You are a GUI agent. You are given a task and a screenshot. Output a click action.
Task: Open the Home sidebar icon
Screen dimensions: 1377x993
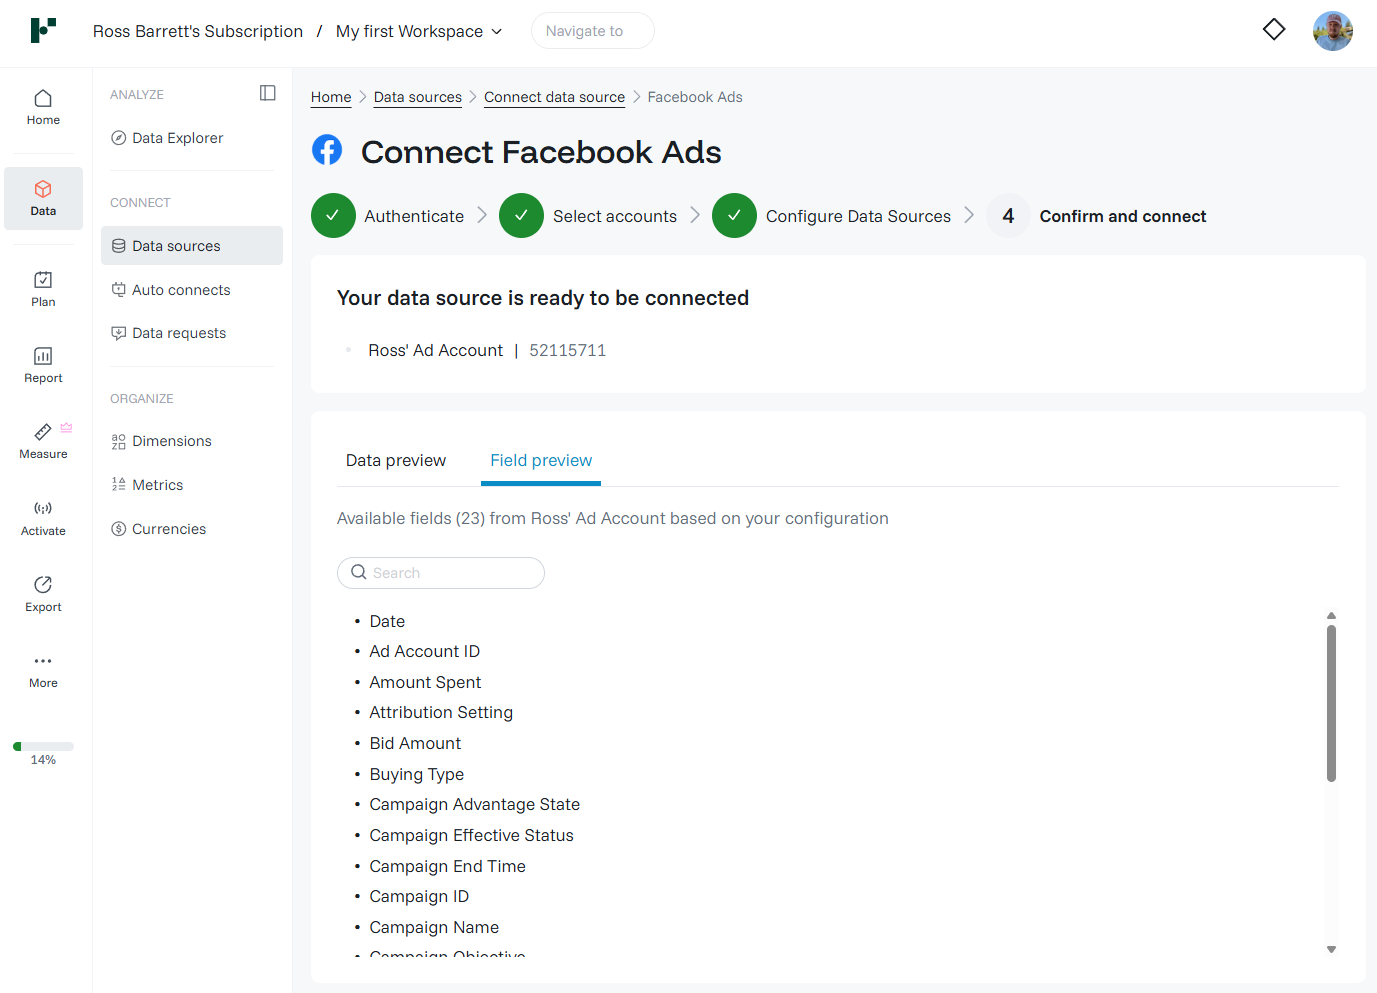(x=43, y=98)
